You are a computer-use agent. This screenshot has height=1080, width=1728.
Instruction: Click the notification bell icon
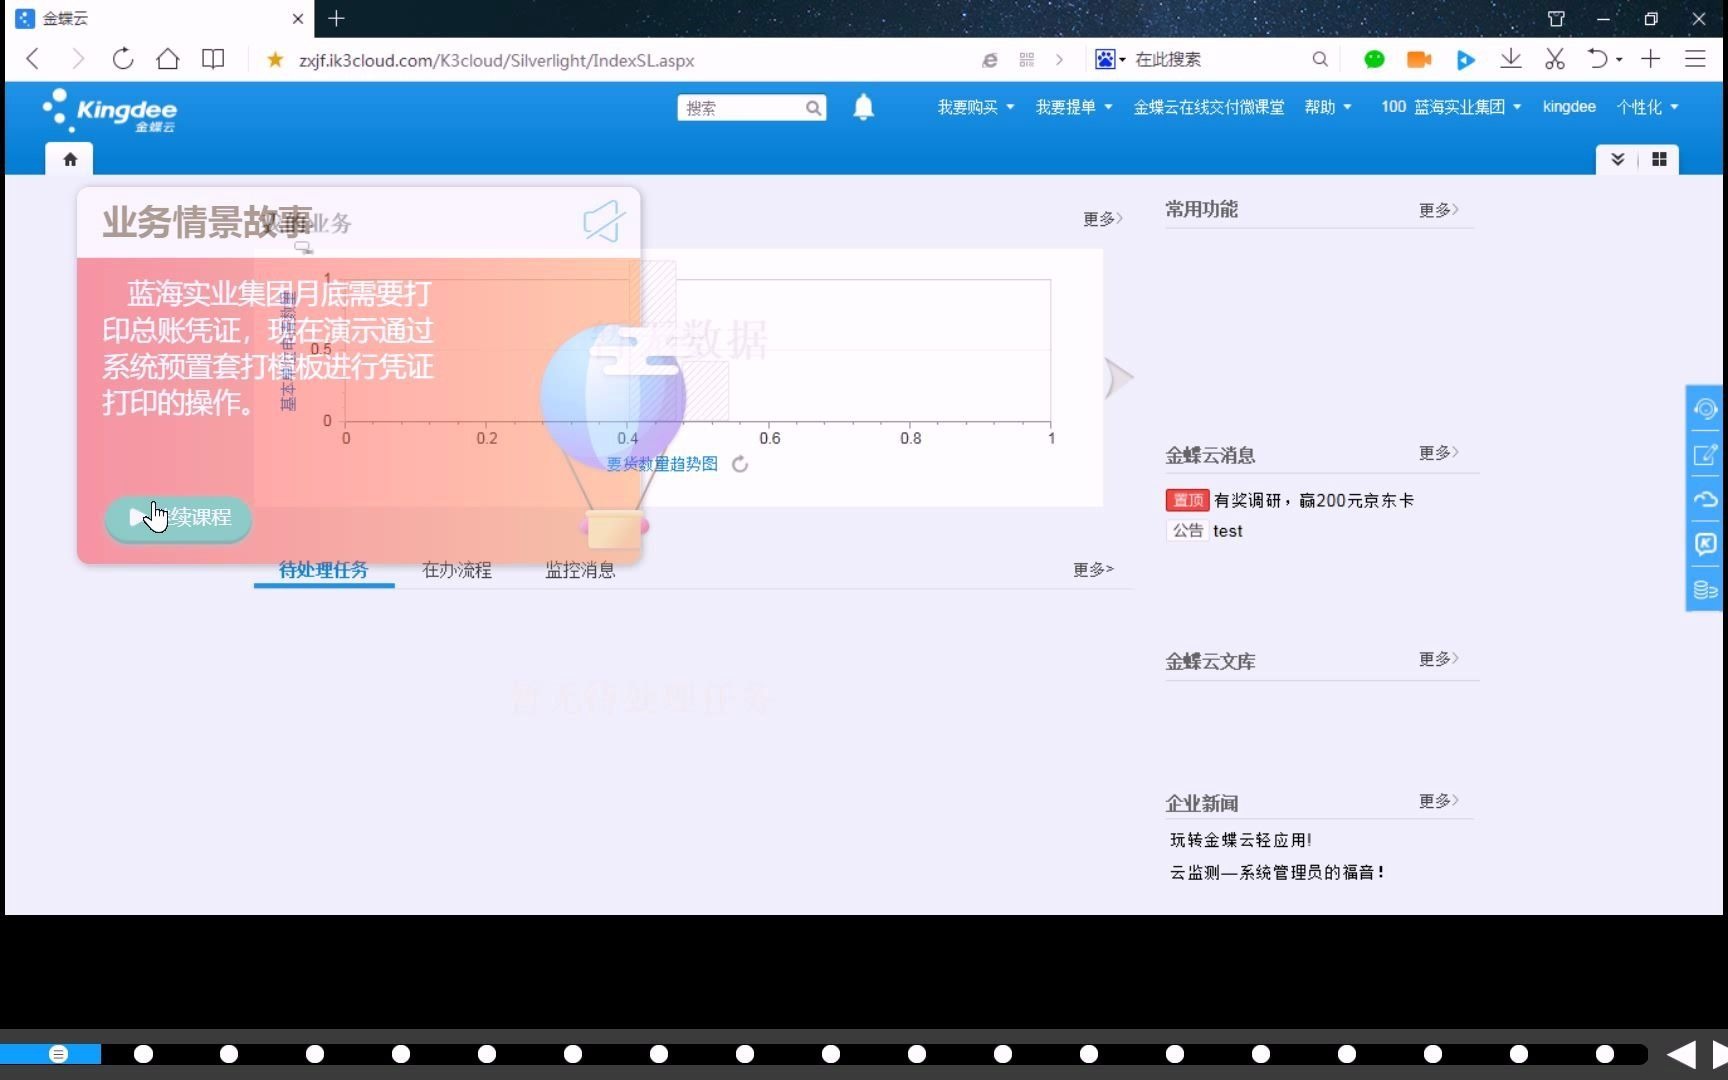864,107
